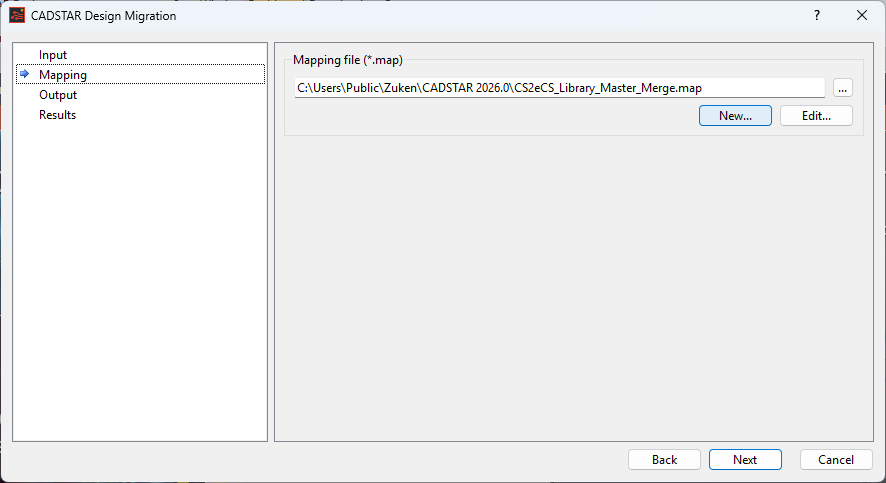Image resolution: width=886 pixels, height=483 pixels.
Task: Close the CADSTAR Design Migration dialog
Action: 862,15
